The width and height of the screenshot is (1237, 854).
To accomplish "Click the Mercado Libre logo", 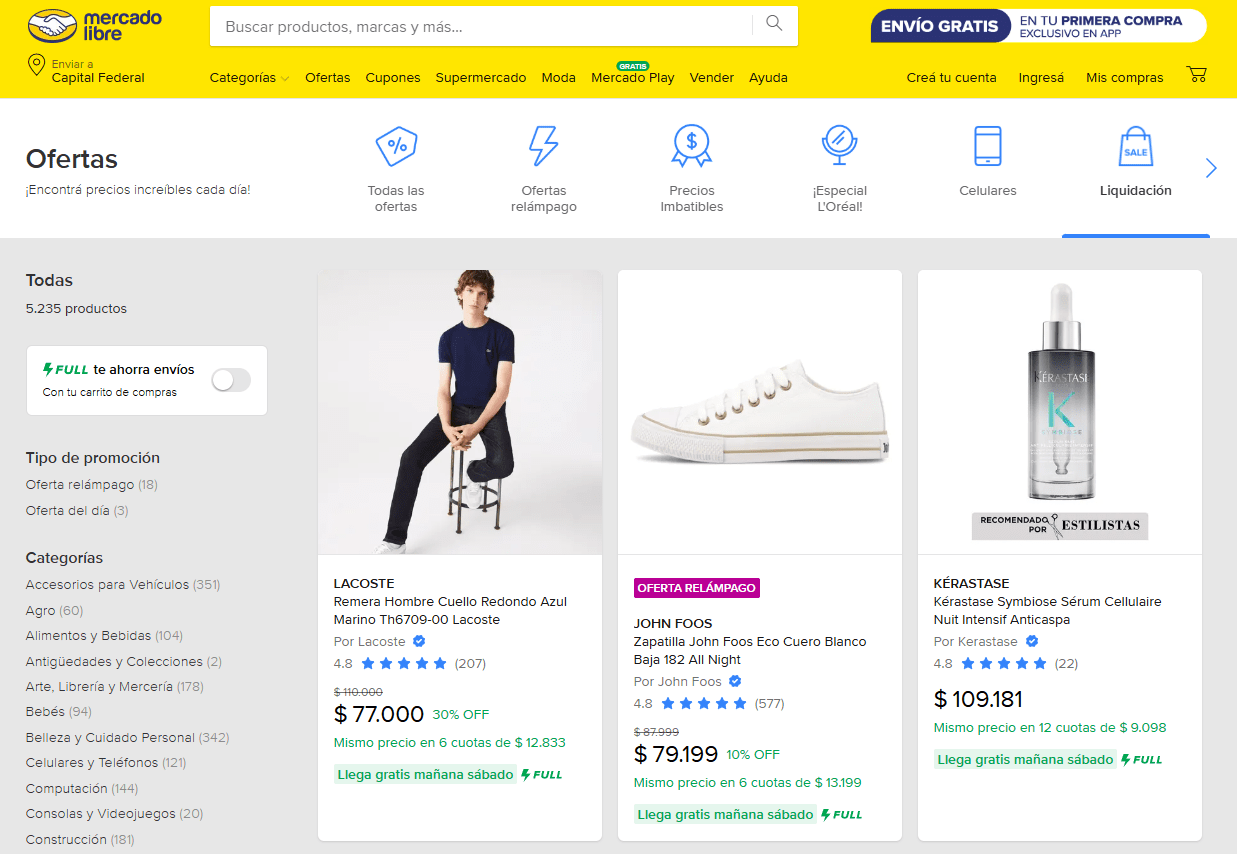I will coord(95,26).
